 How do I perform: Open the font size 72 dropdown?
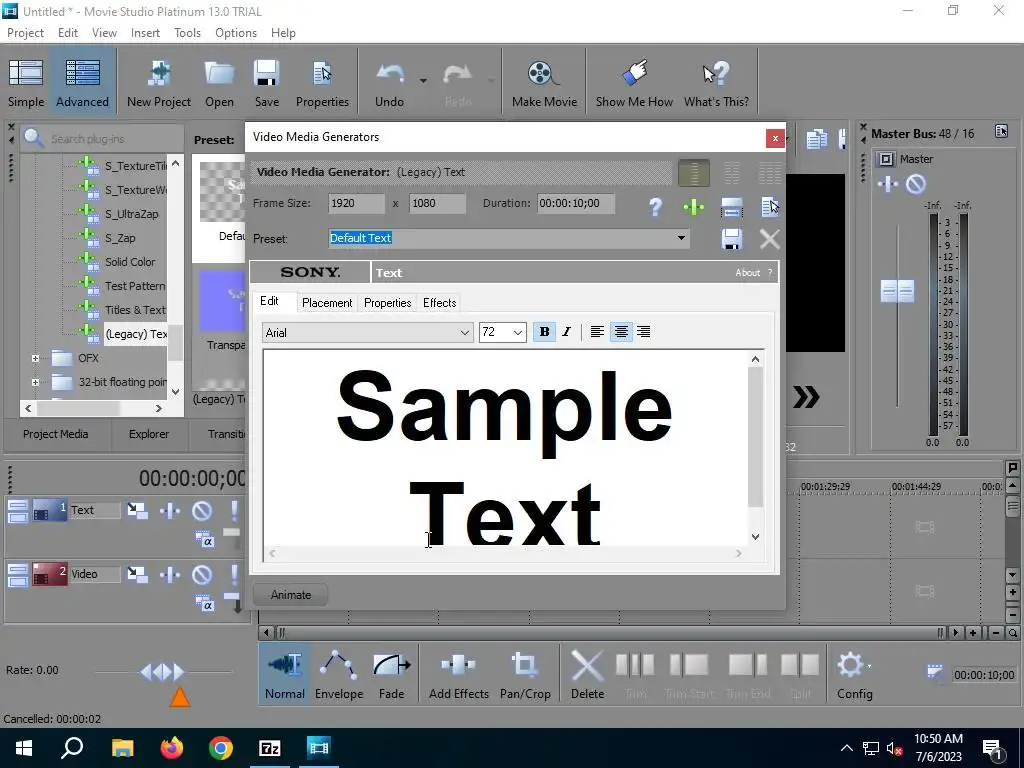(517, 333)
